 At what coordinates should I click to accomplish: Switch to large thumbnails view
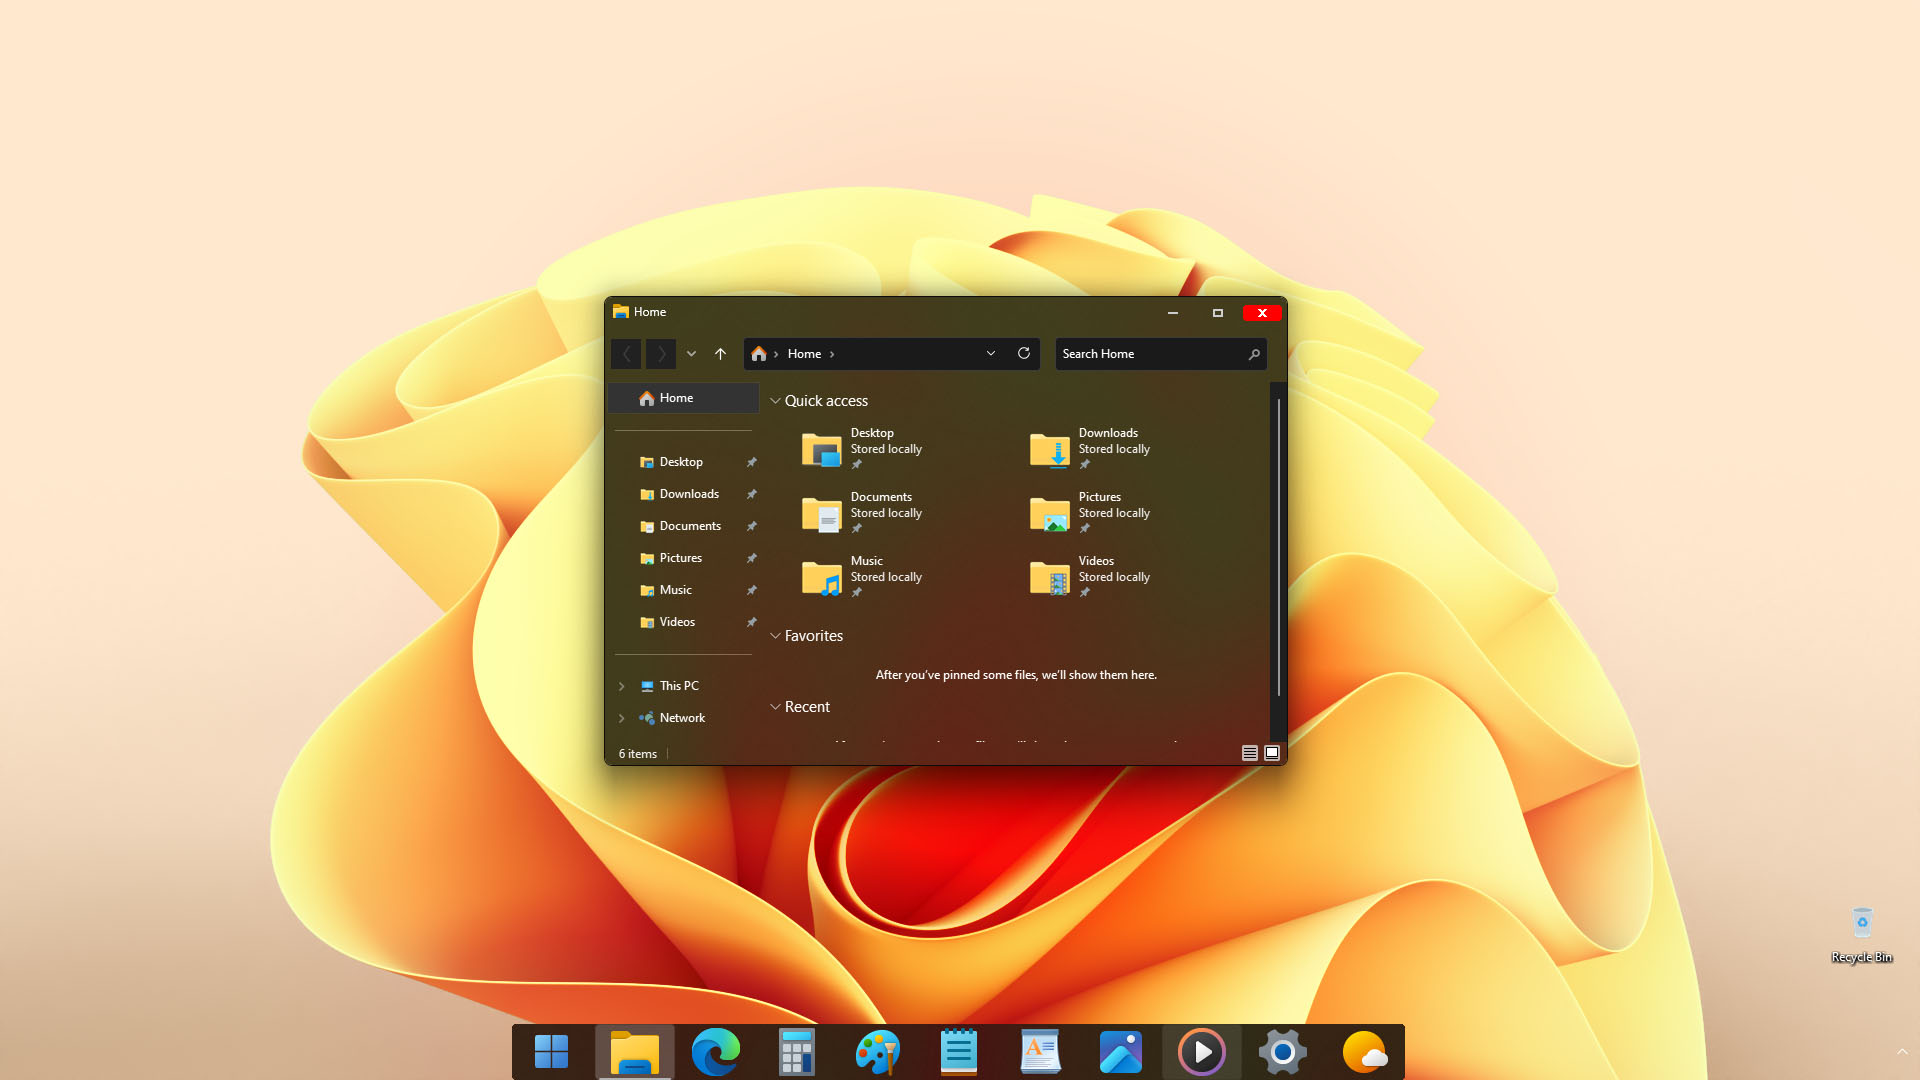click(x=1271, y=752)
